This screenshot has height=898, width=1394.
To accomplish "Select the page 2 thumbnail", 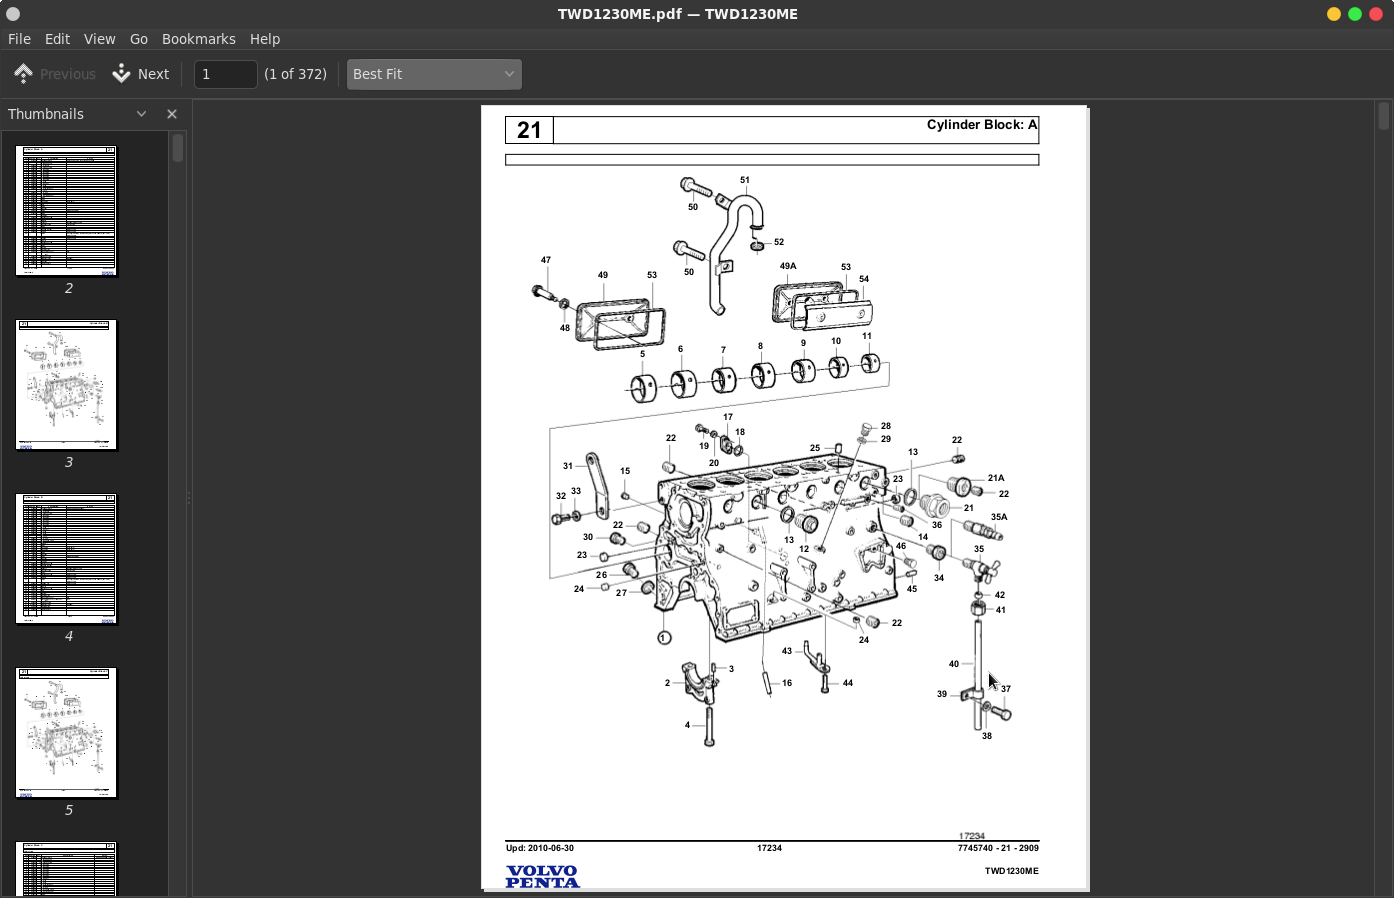I will pyautogui.click(x=66, y=210).
